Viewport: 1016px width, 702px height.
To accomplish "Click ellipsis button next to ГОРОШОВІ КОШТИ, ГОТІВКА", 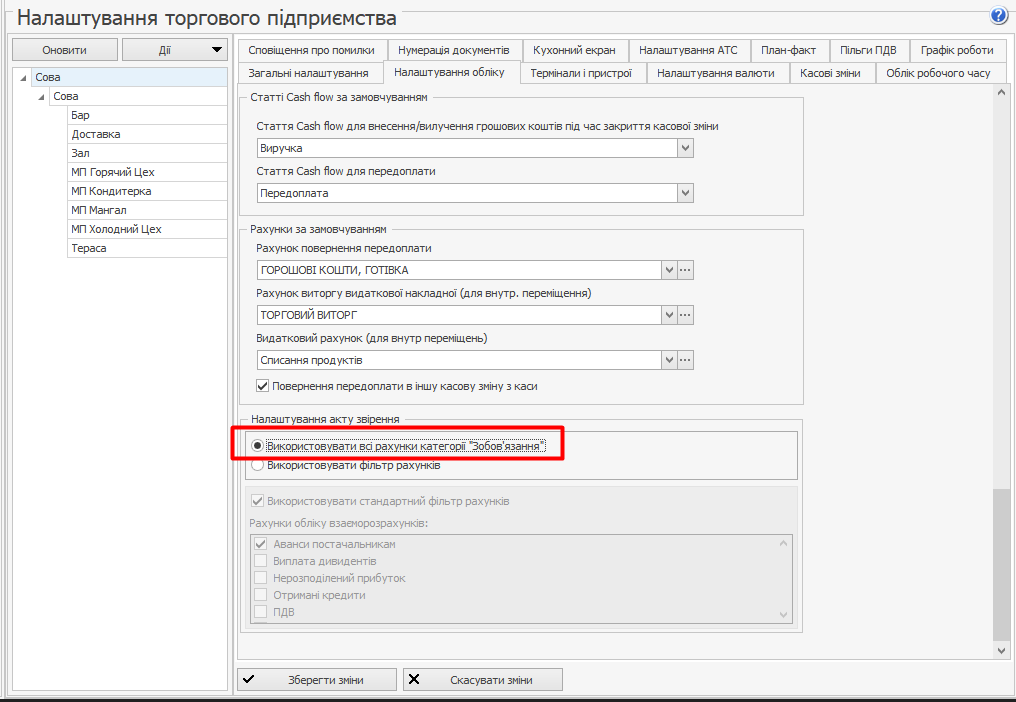I will tap(685, 270).
